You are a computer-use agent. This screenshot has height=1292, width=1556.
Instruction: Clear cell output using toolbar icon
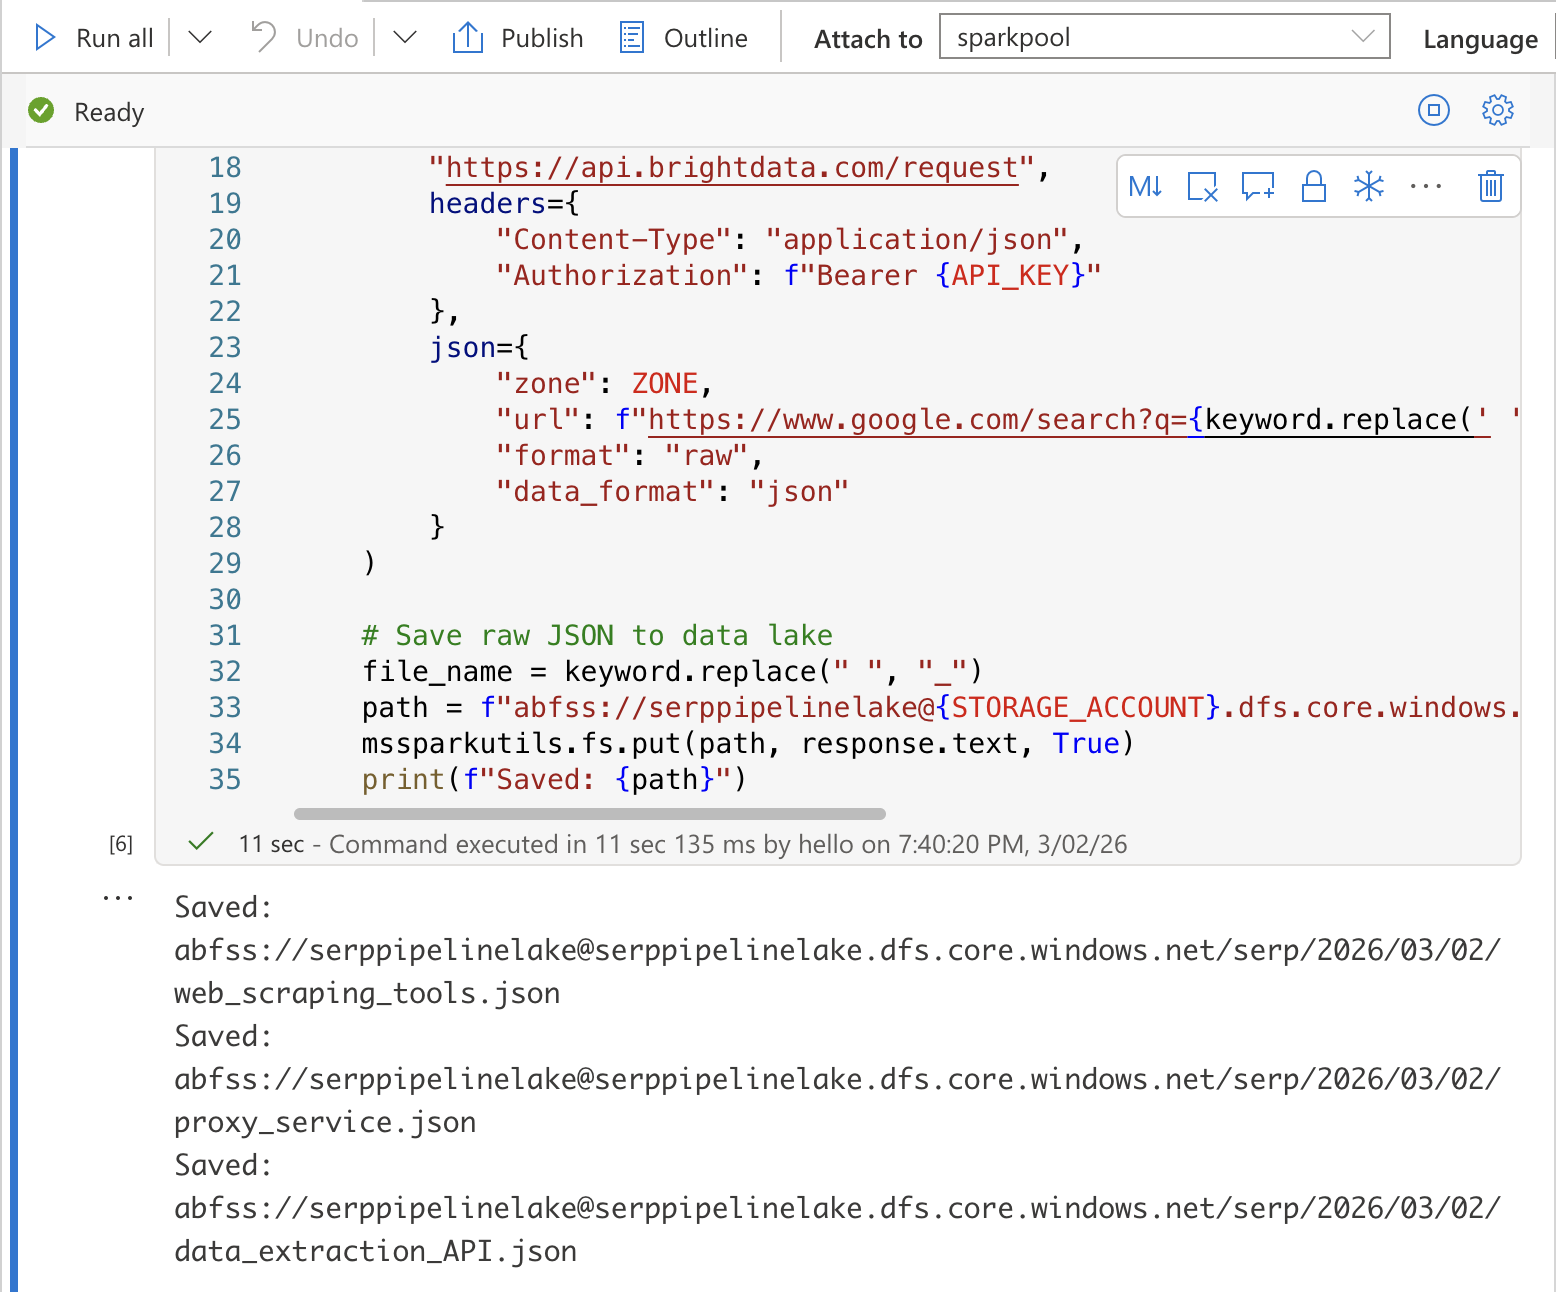click(1202, 187)
